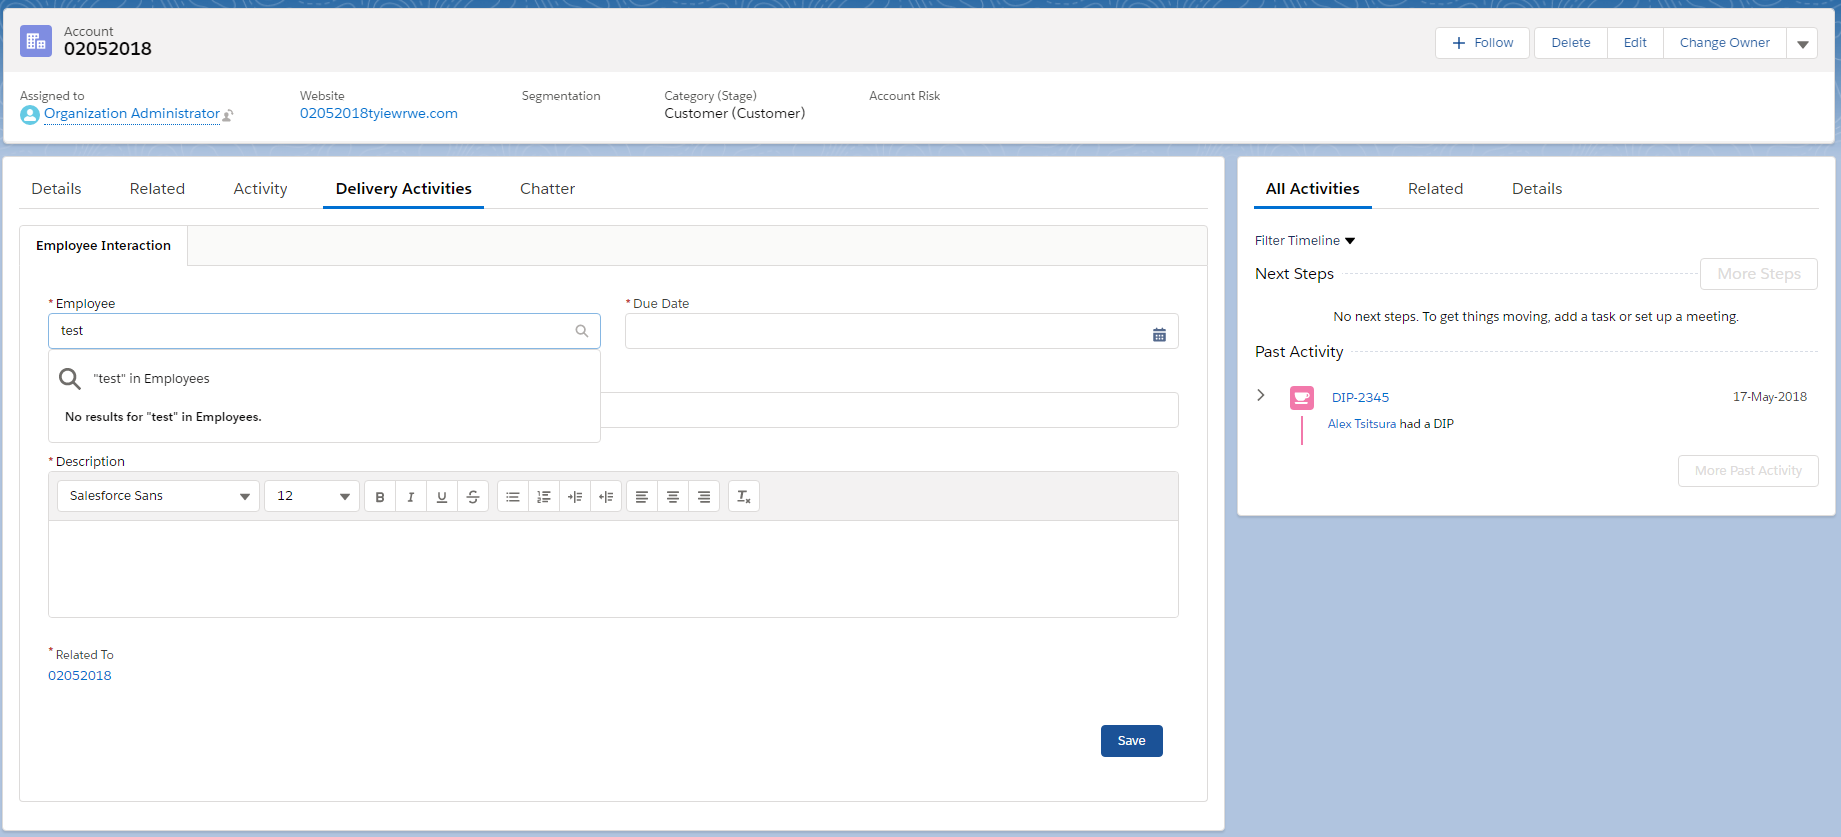Open the Salesforce Sans font dropdown
The image size is (1841, 837).
[158, 496]
